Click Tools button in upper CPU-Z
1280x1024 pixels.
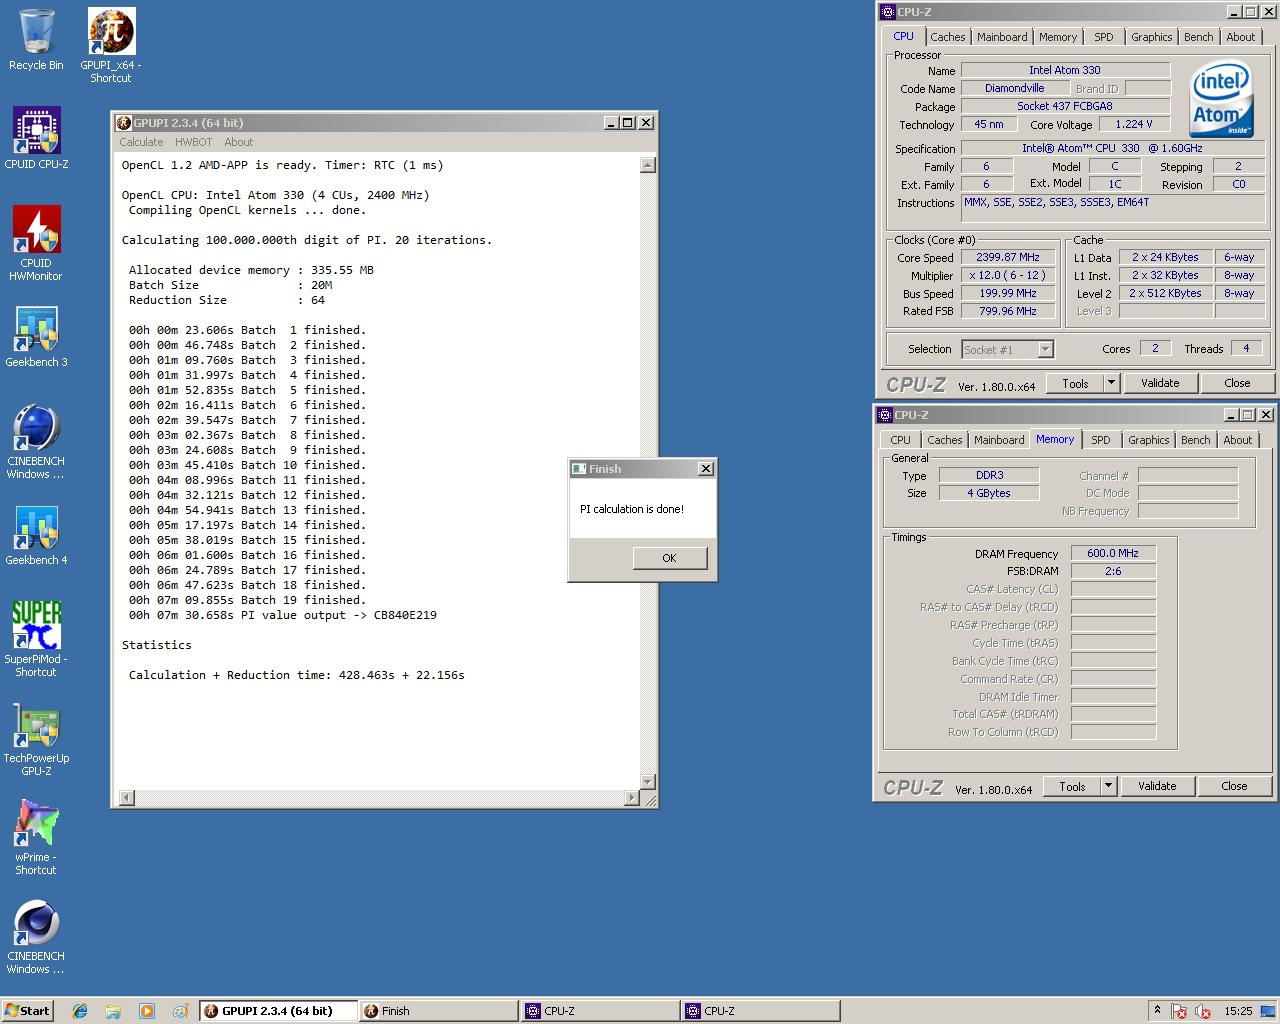click(1075, 383)
